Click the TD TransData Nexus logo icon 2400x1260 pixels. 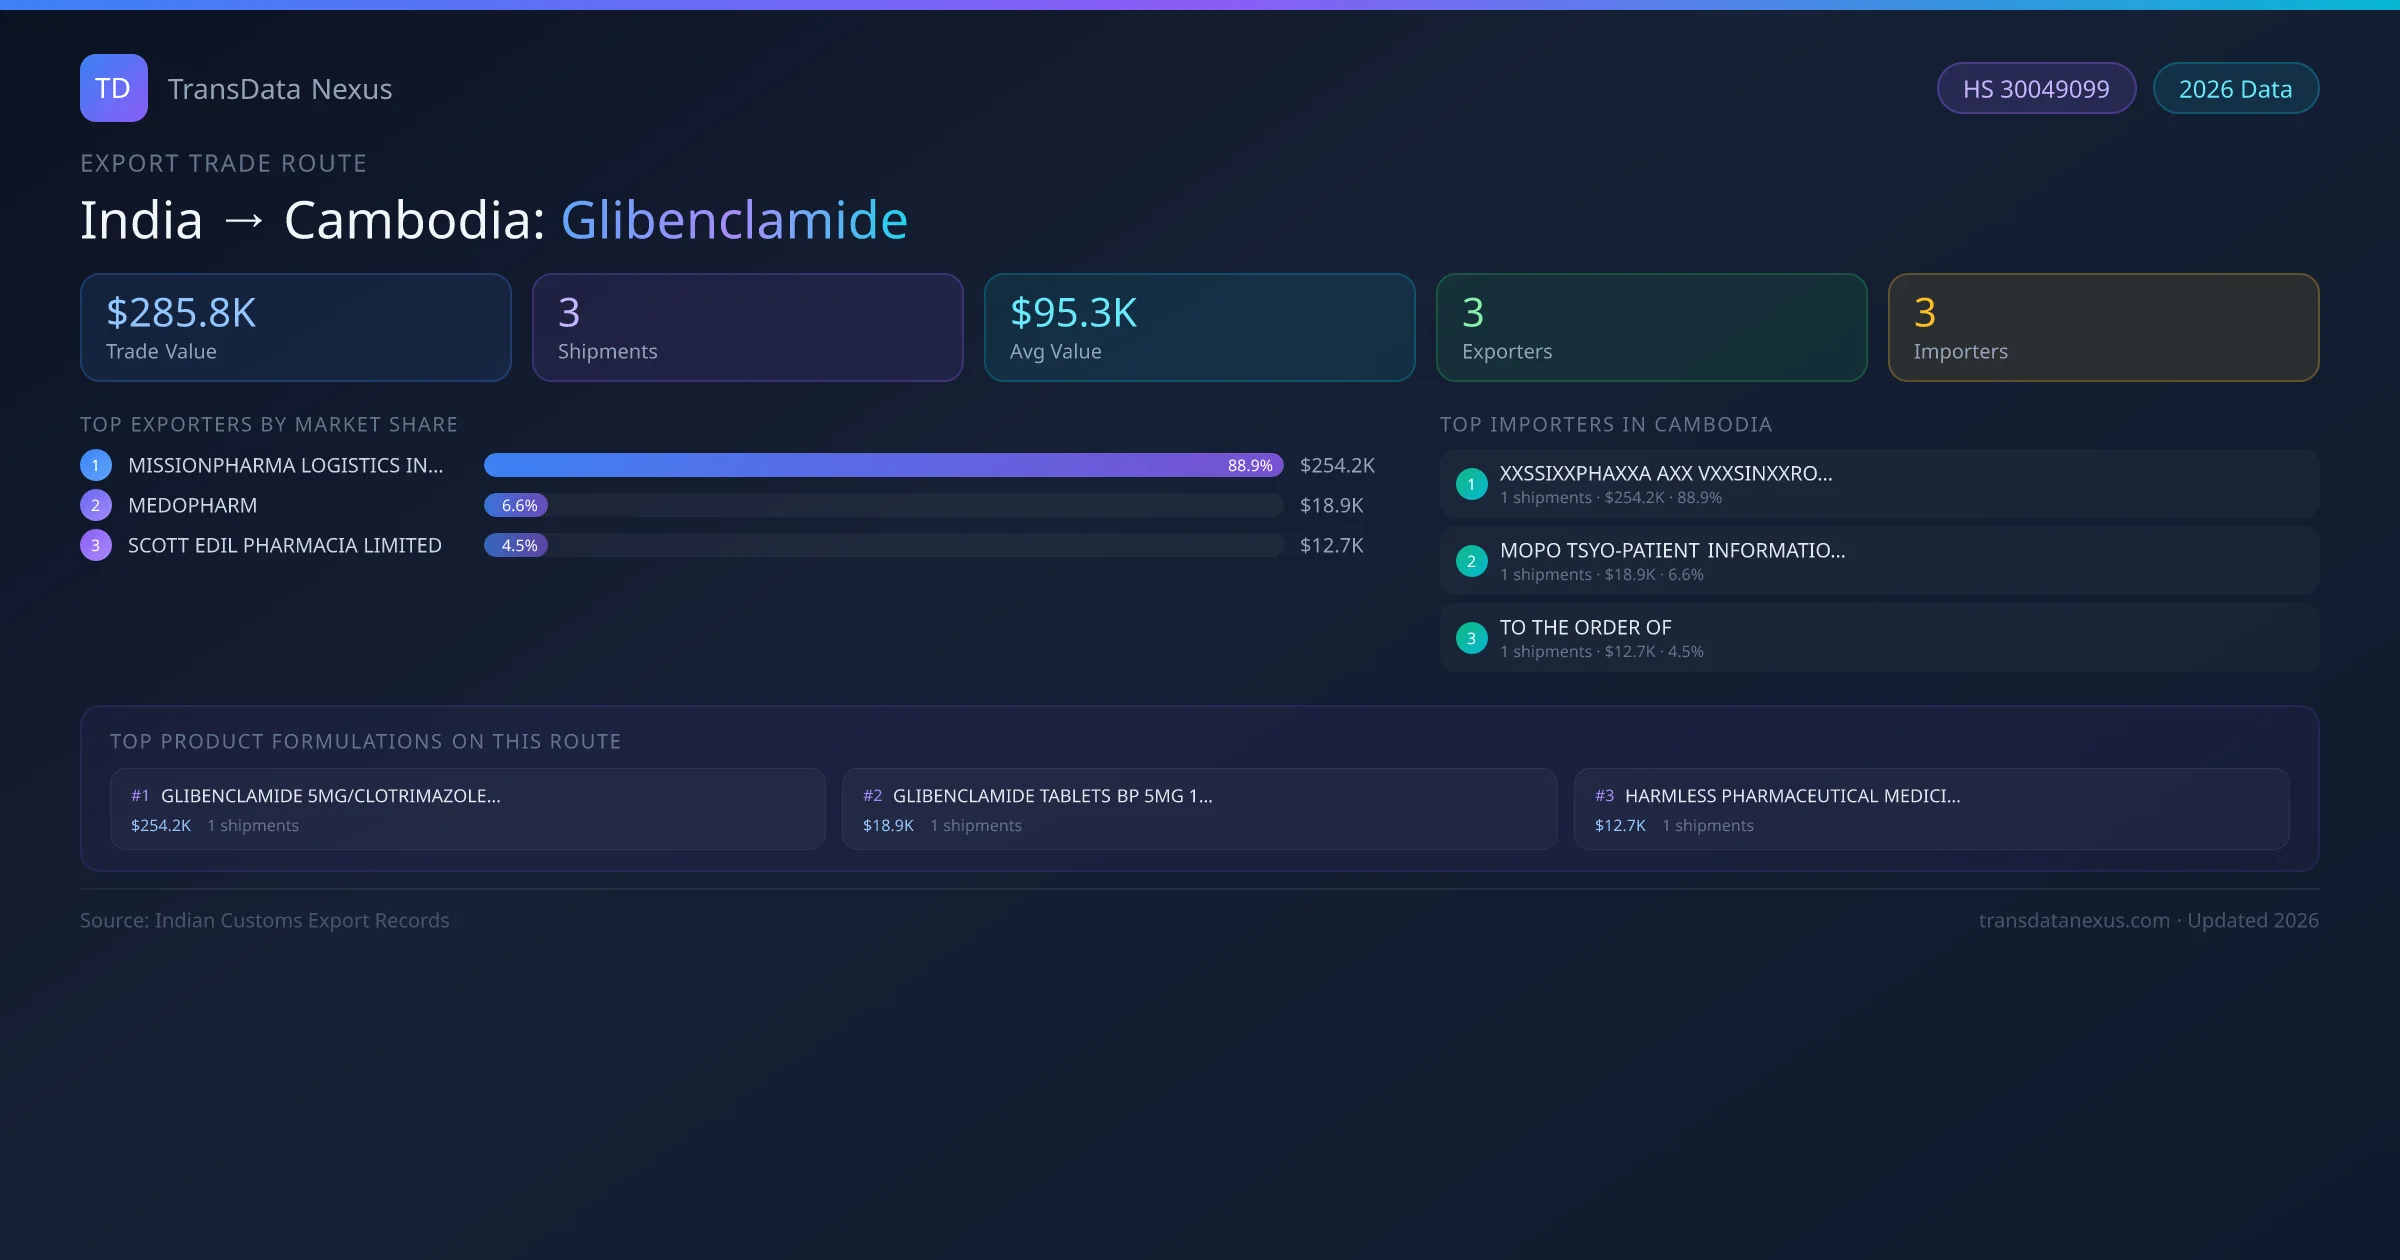coord(113,88)
